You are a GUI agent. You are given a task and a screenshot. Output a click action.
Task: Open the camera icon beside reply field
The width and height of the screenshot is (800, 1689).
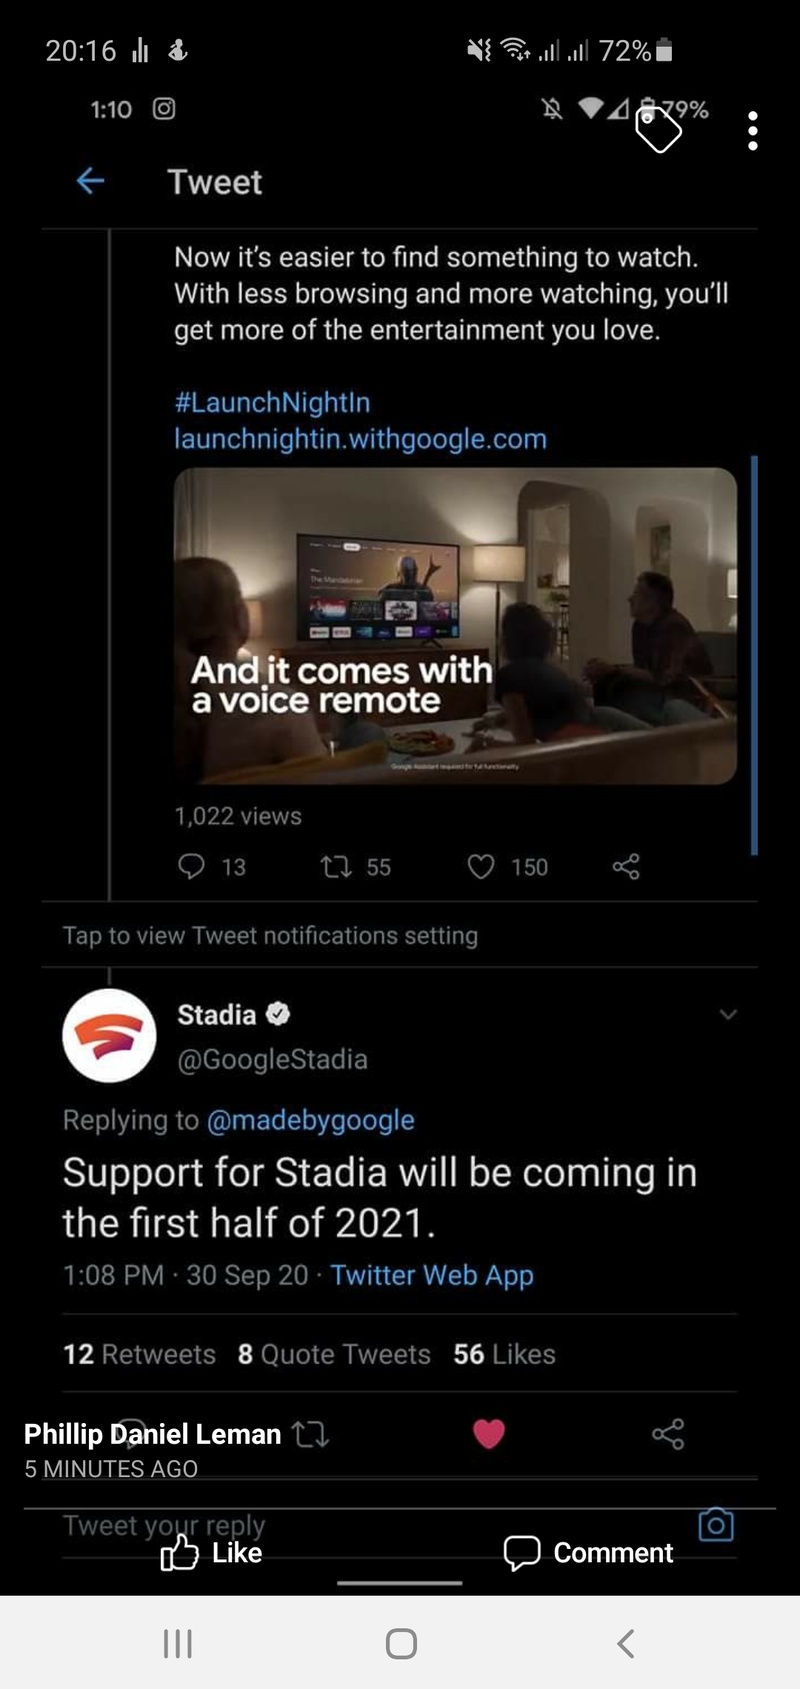[x=716, y=1525]
